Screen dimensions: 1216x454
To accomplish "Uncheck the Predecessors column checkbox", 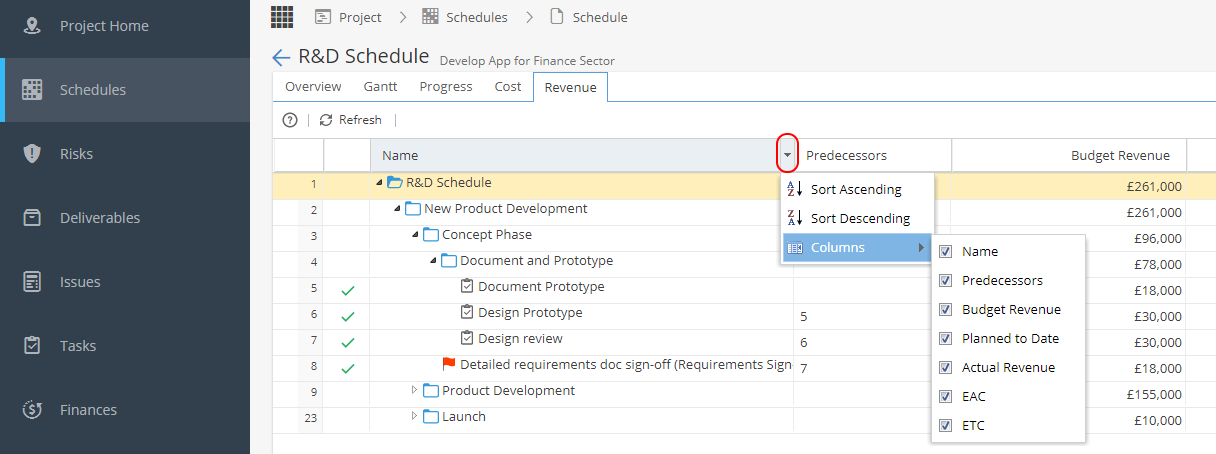I will 945,281.
